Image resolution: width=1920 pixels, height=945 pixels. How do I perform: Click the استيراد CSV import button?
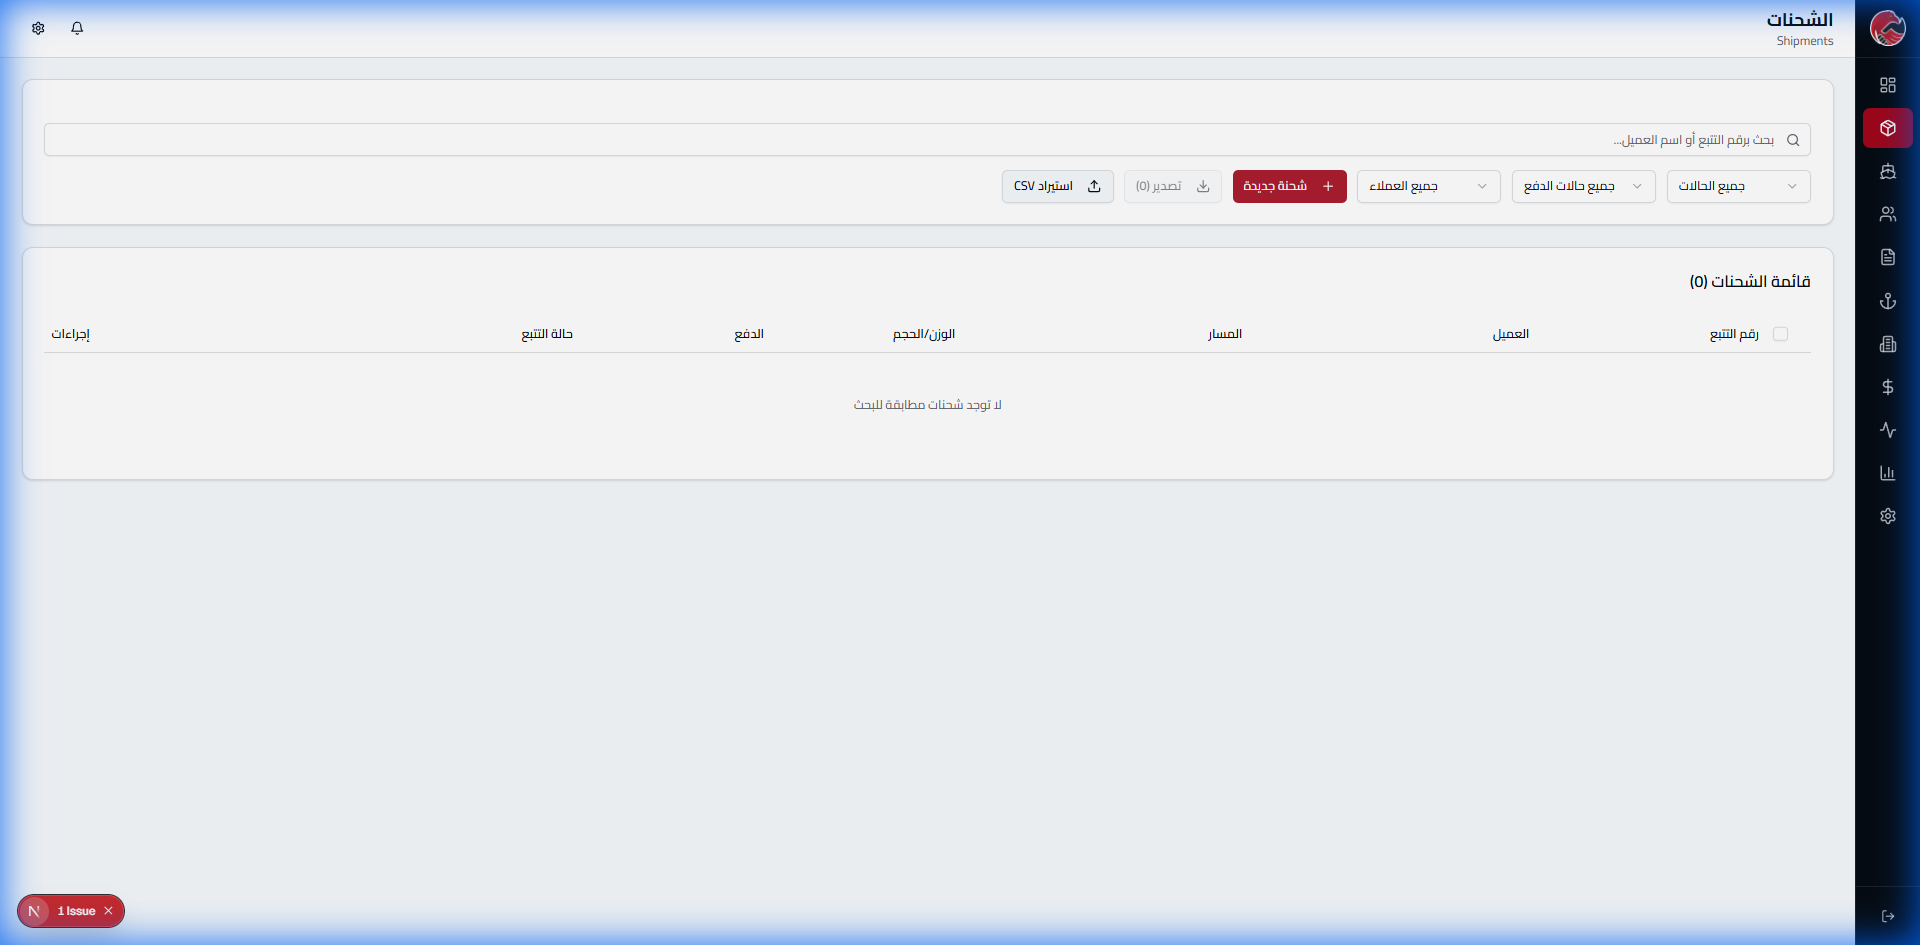click(x=1057, y=186)
